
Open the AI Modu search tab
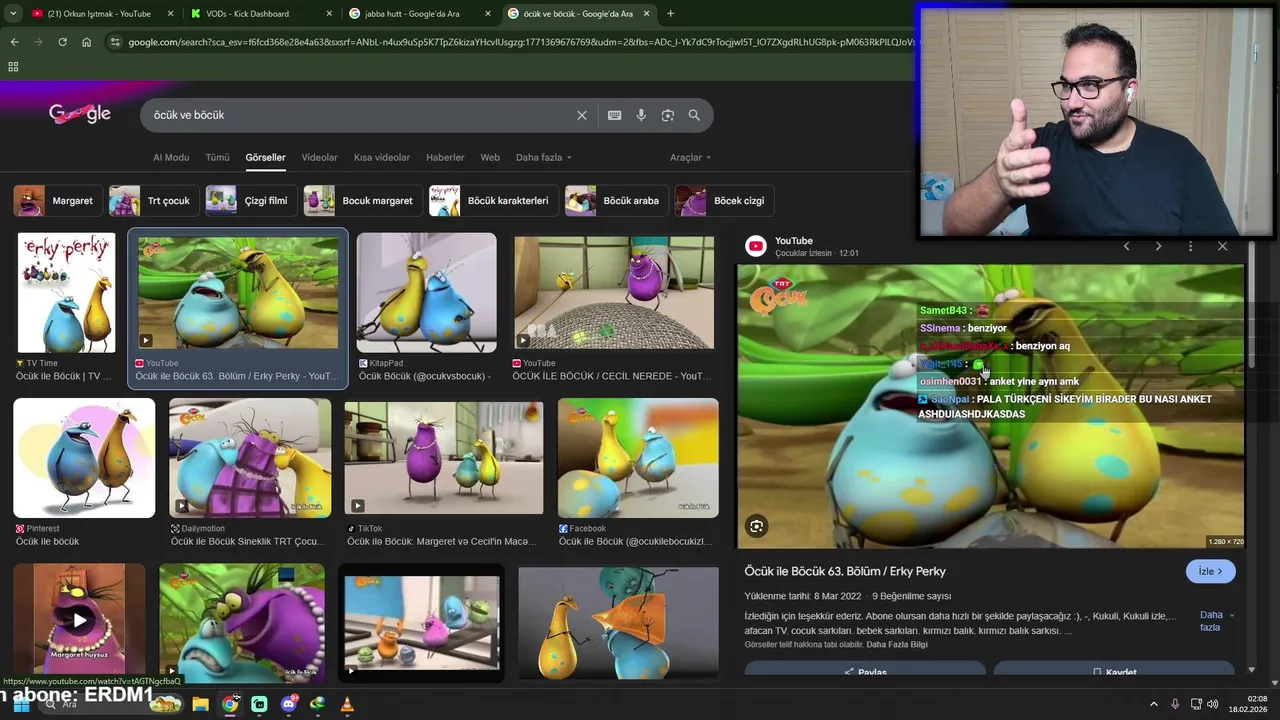point(171,157)
